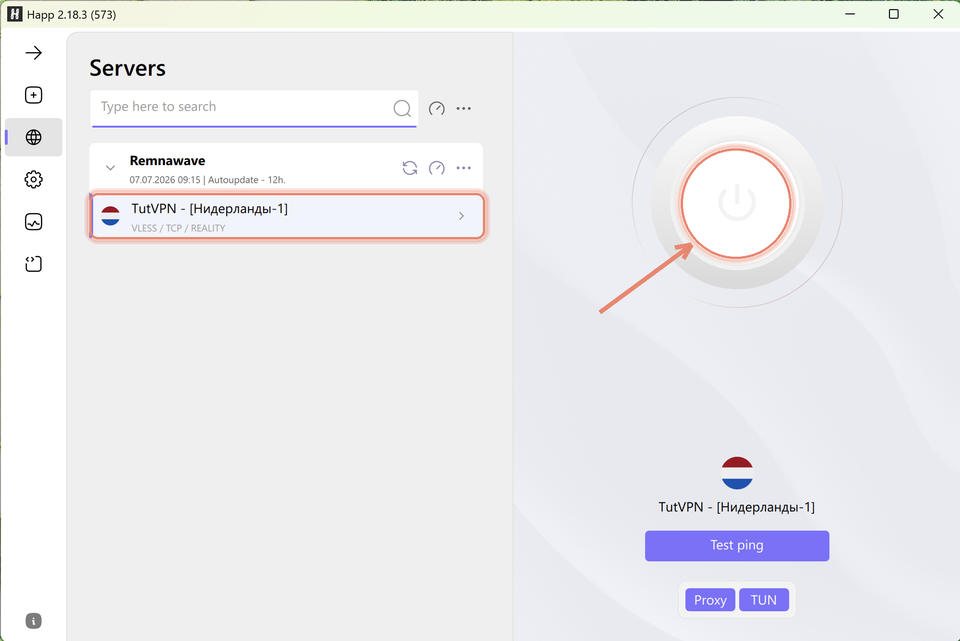Minimize the Happ window

tap(850, 14)
